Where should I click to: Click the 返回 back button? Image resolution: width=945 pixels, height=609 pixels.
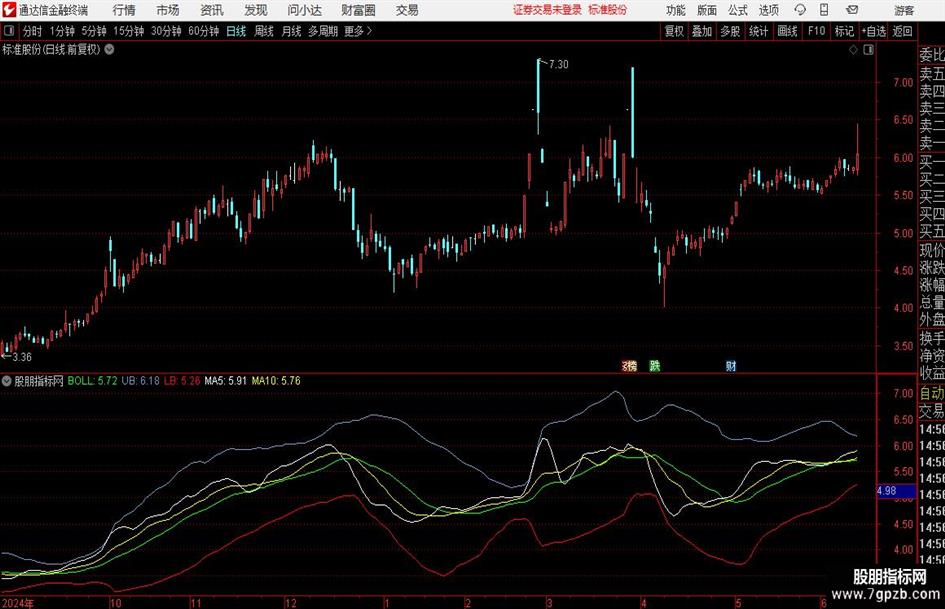pyautogui.click(x=902, y=31)
